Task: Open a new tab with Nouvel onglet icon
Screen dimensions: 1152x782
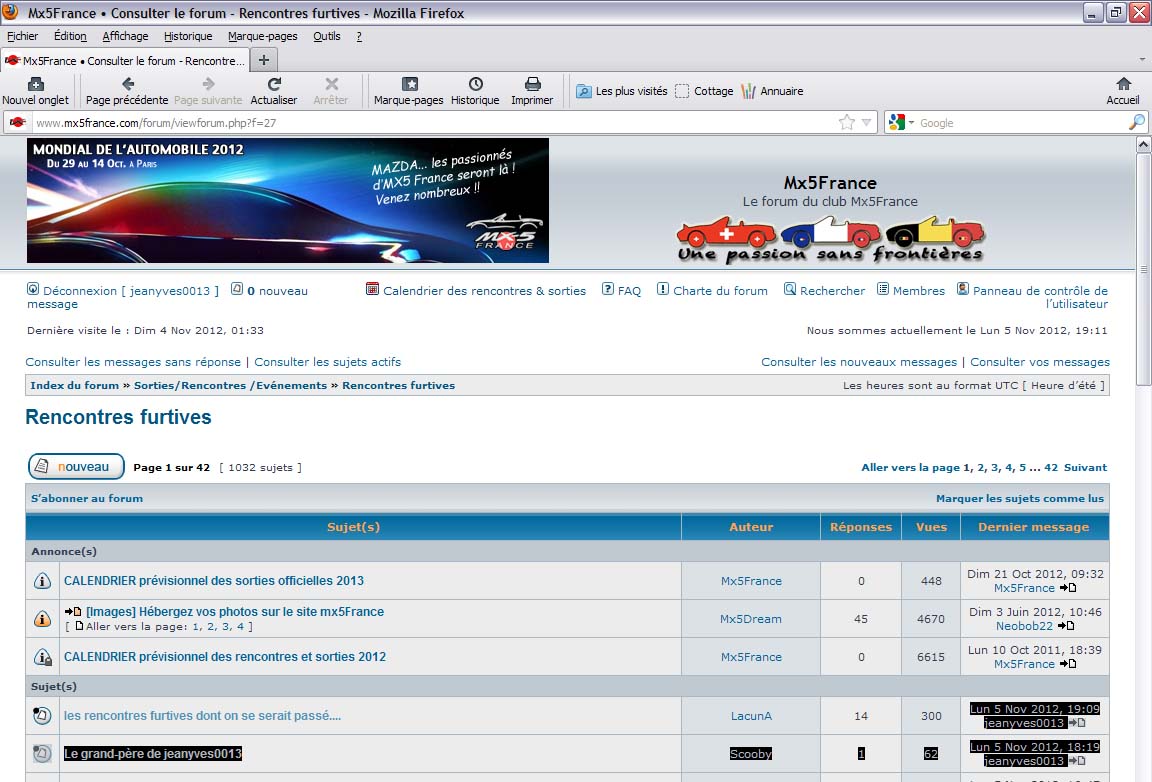Action: (x=35, y=84)
